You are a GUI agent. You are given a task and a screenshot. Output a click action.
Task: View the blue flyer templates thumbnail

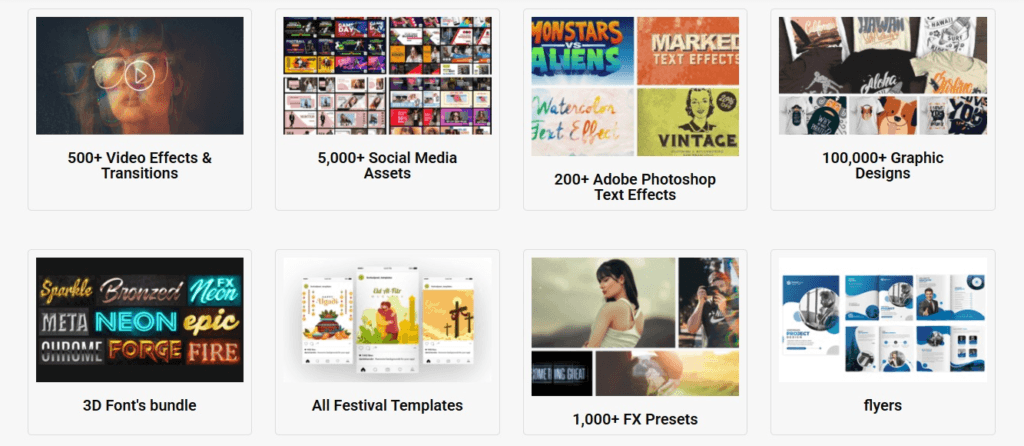[883, 320]
